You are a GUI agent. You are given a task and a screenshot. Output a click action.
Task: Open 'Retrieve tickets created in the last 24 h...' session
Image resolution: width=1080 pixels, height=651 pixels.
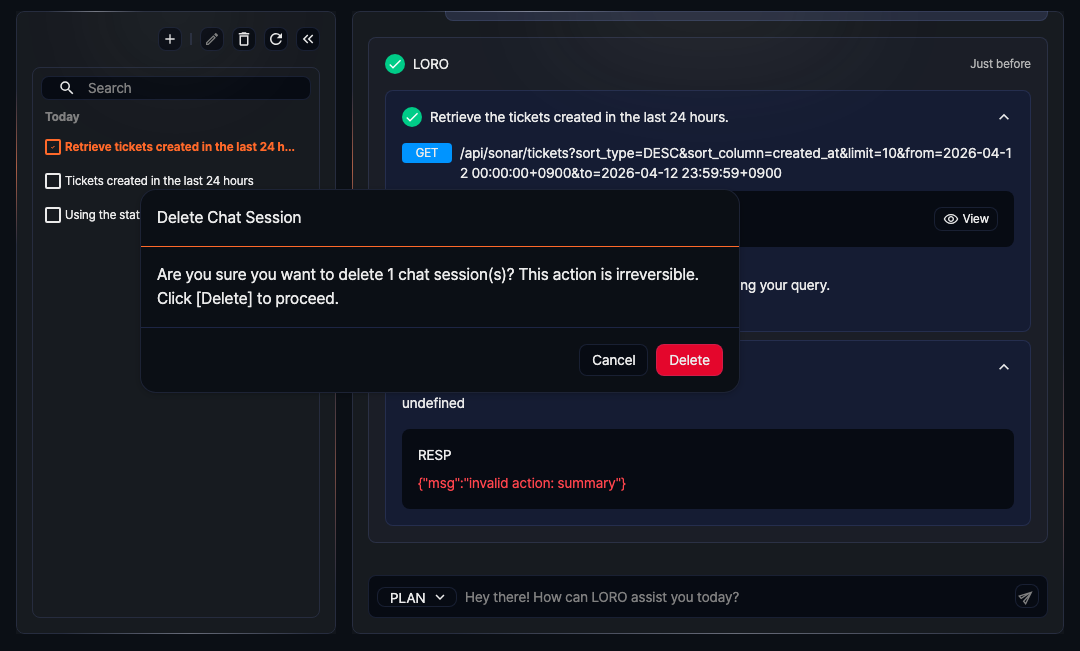tap(180, 147)
